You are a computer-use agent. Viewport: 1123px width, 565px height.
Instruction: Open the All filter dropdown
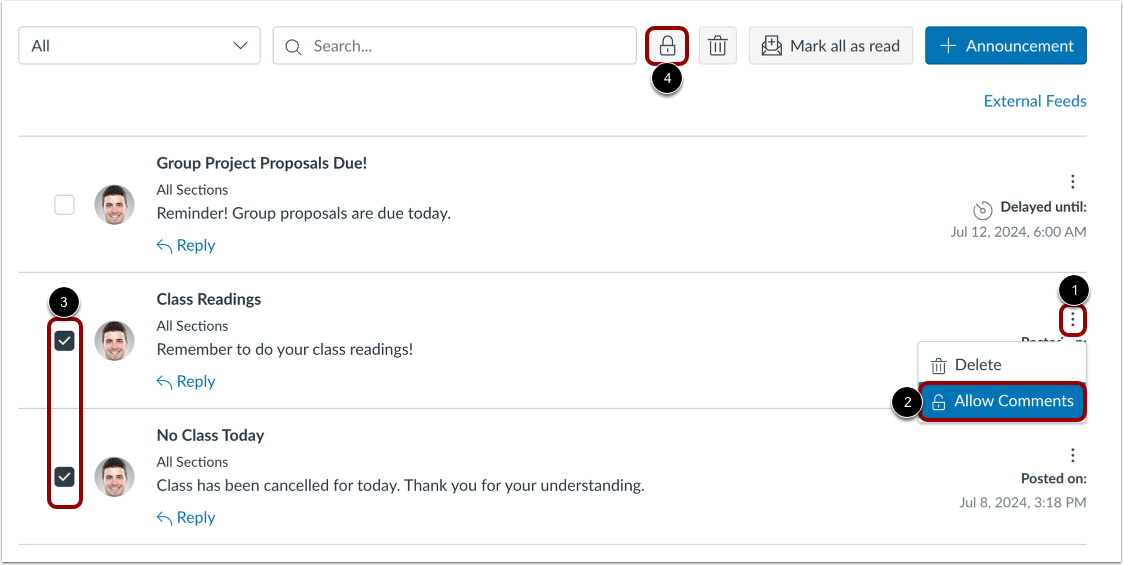[139, 46]
